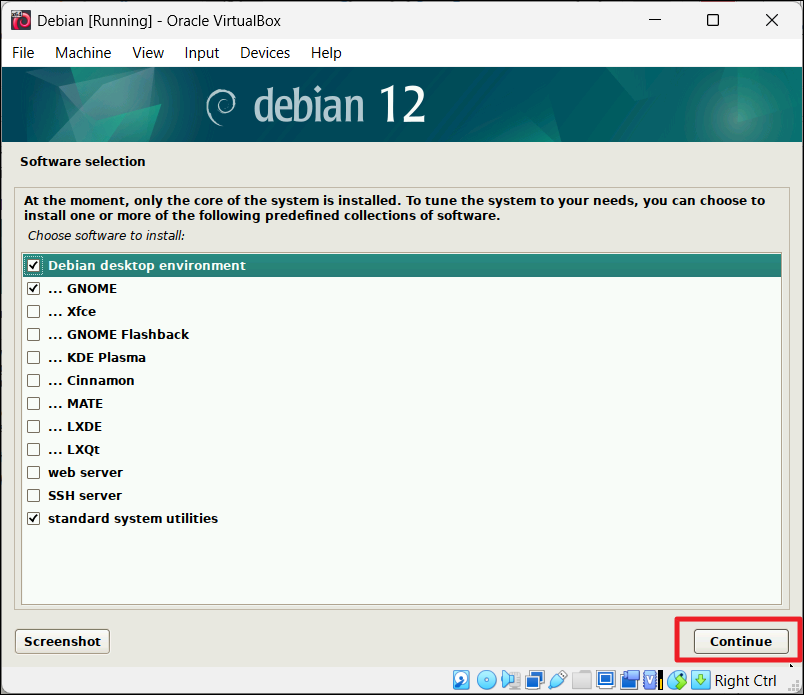This screenshot has height=695, width=804.
Task: Expand the View menu
Action: (148, 53)
